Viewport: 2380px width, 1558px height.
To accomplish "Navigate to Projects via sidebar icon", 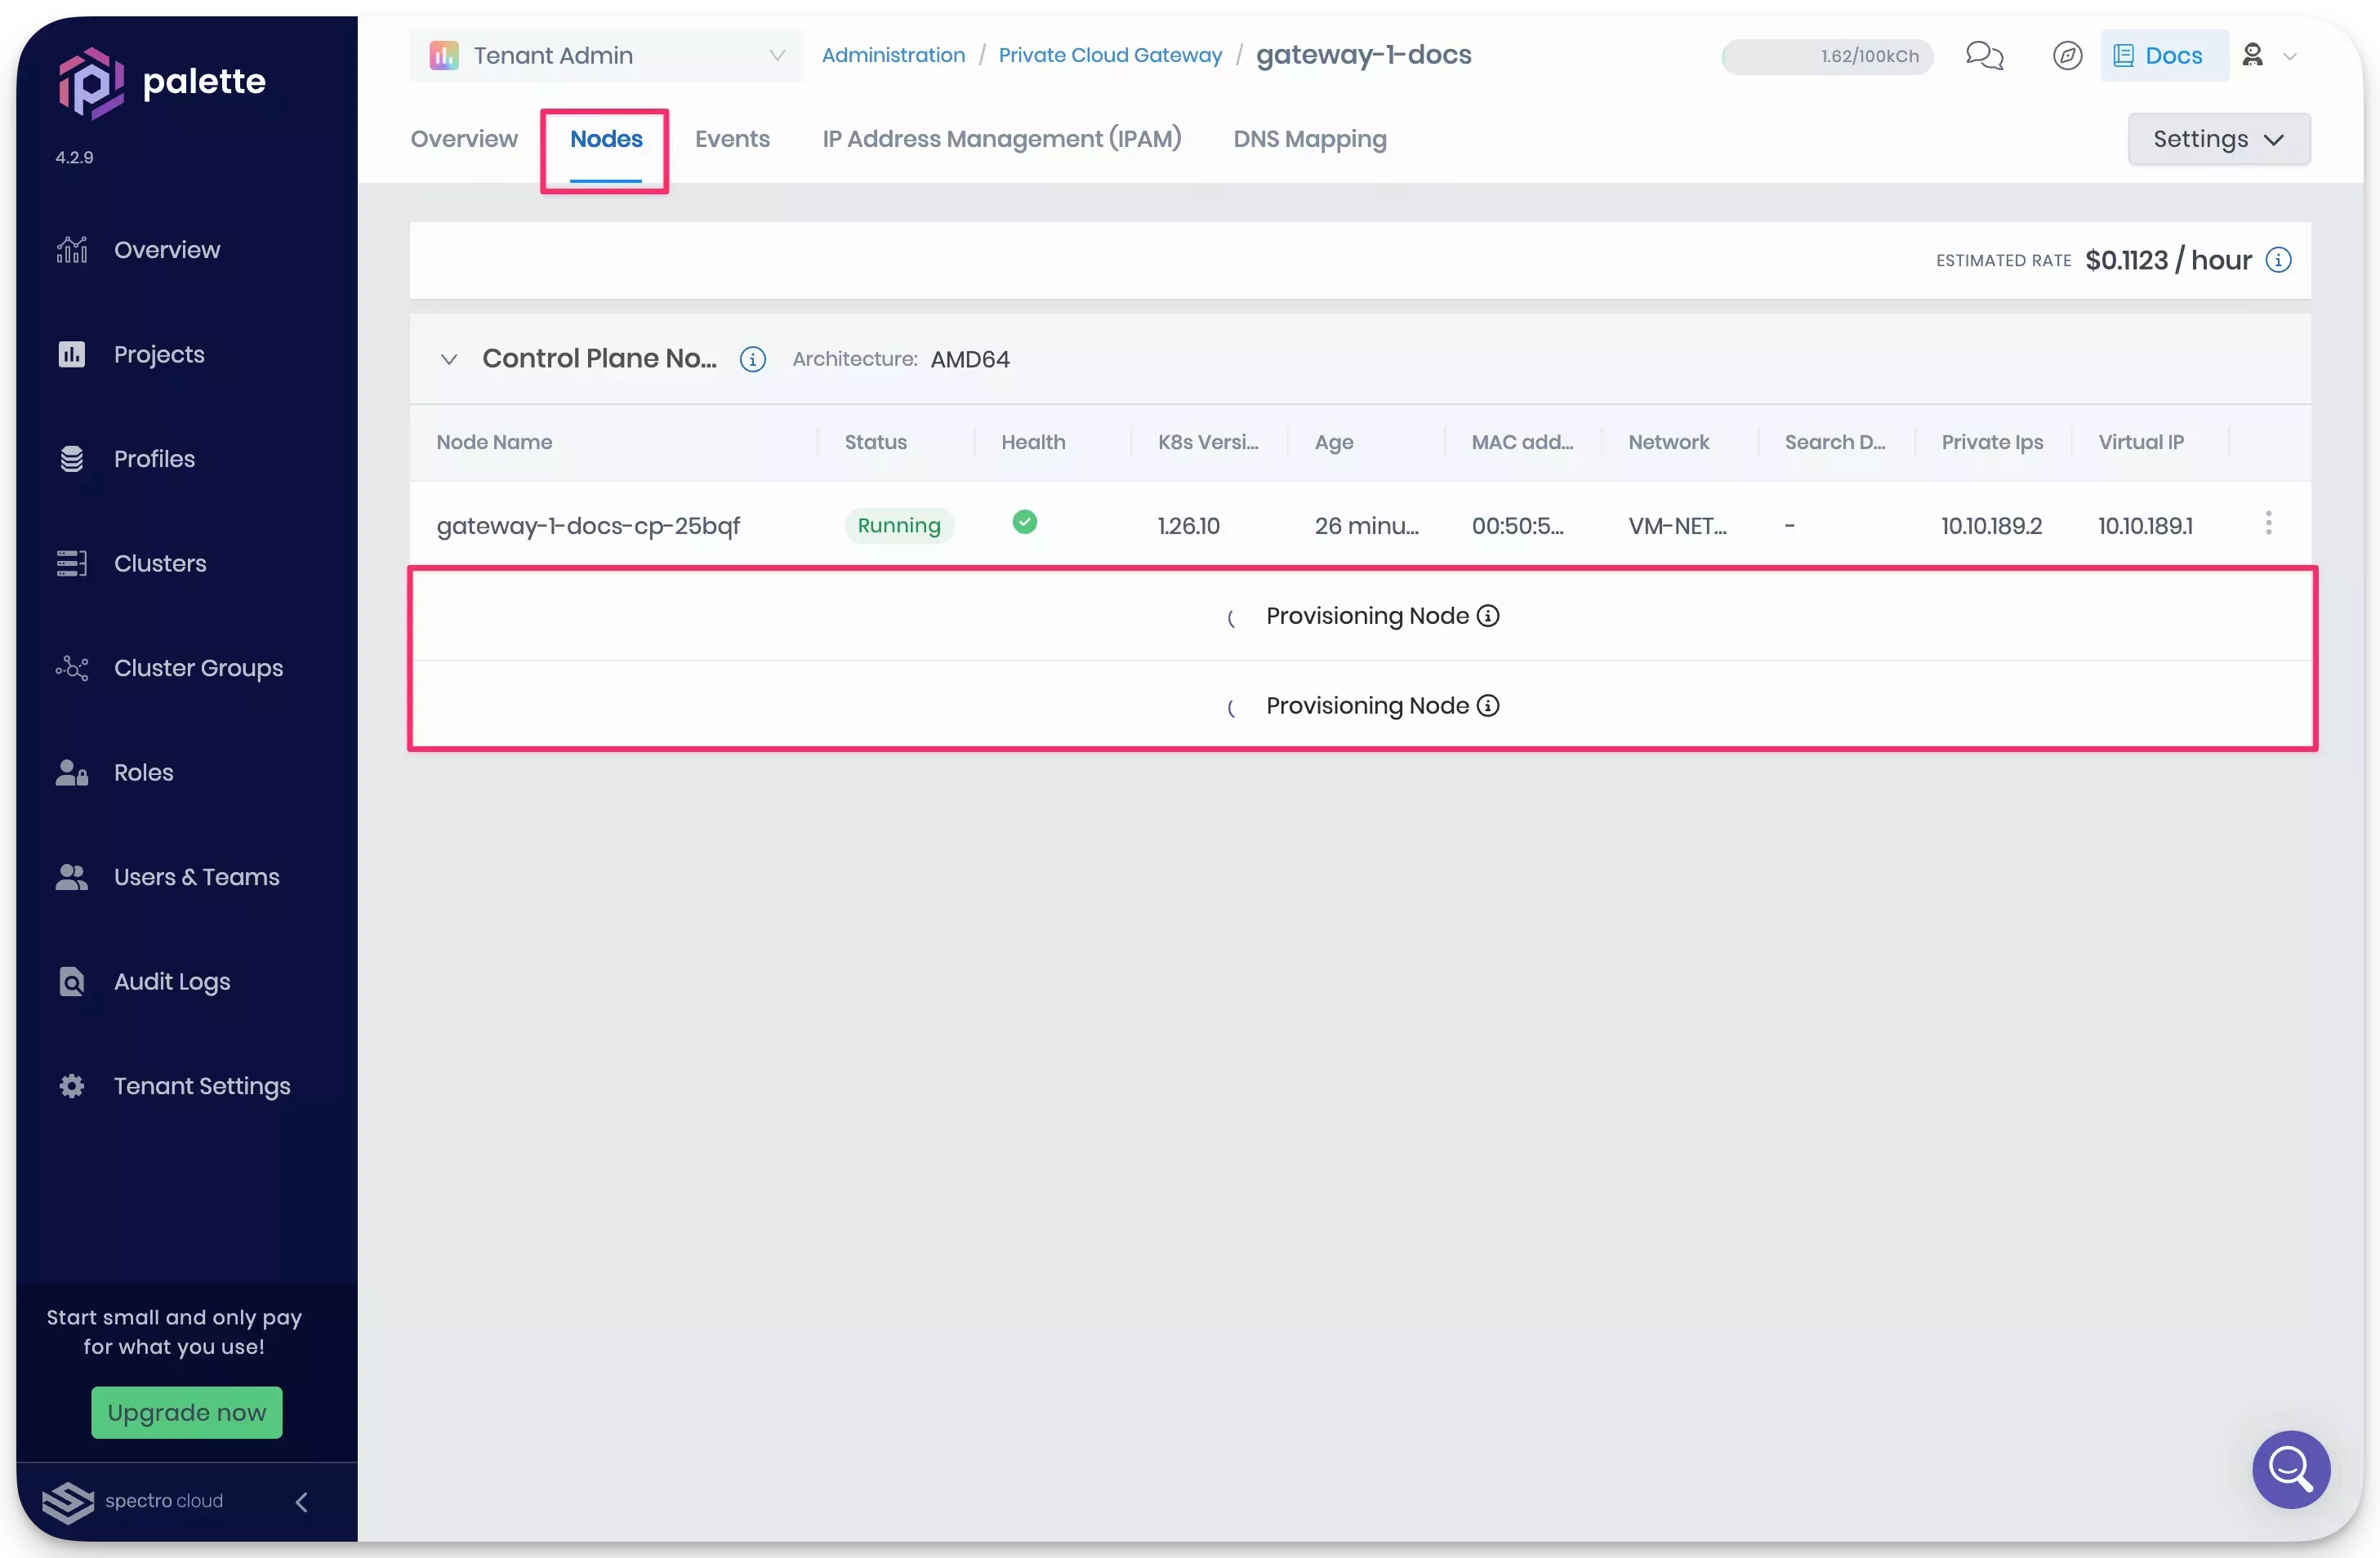I will click(x=71, y=354).
